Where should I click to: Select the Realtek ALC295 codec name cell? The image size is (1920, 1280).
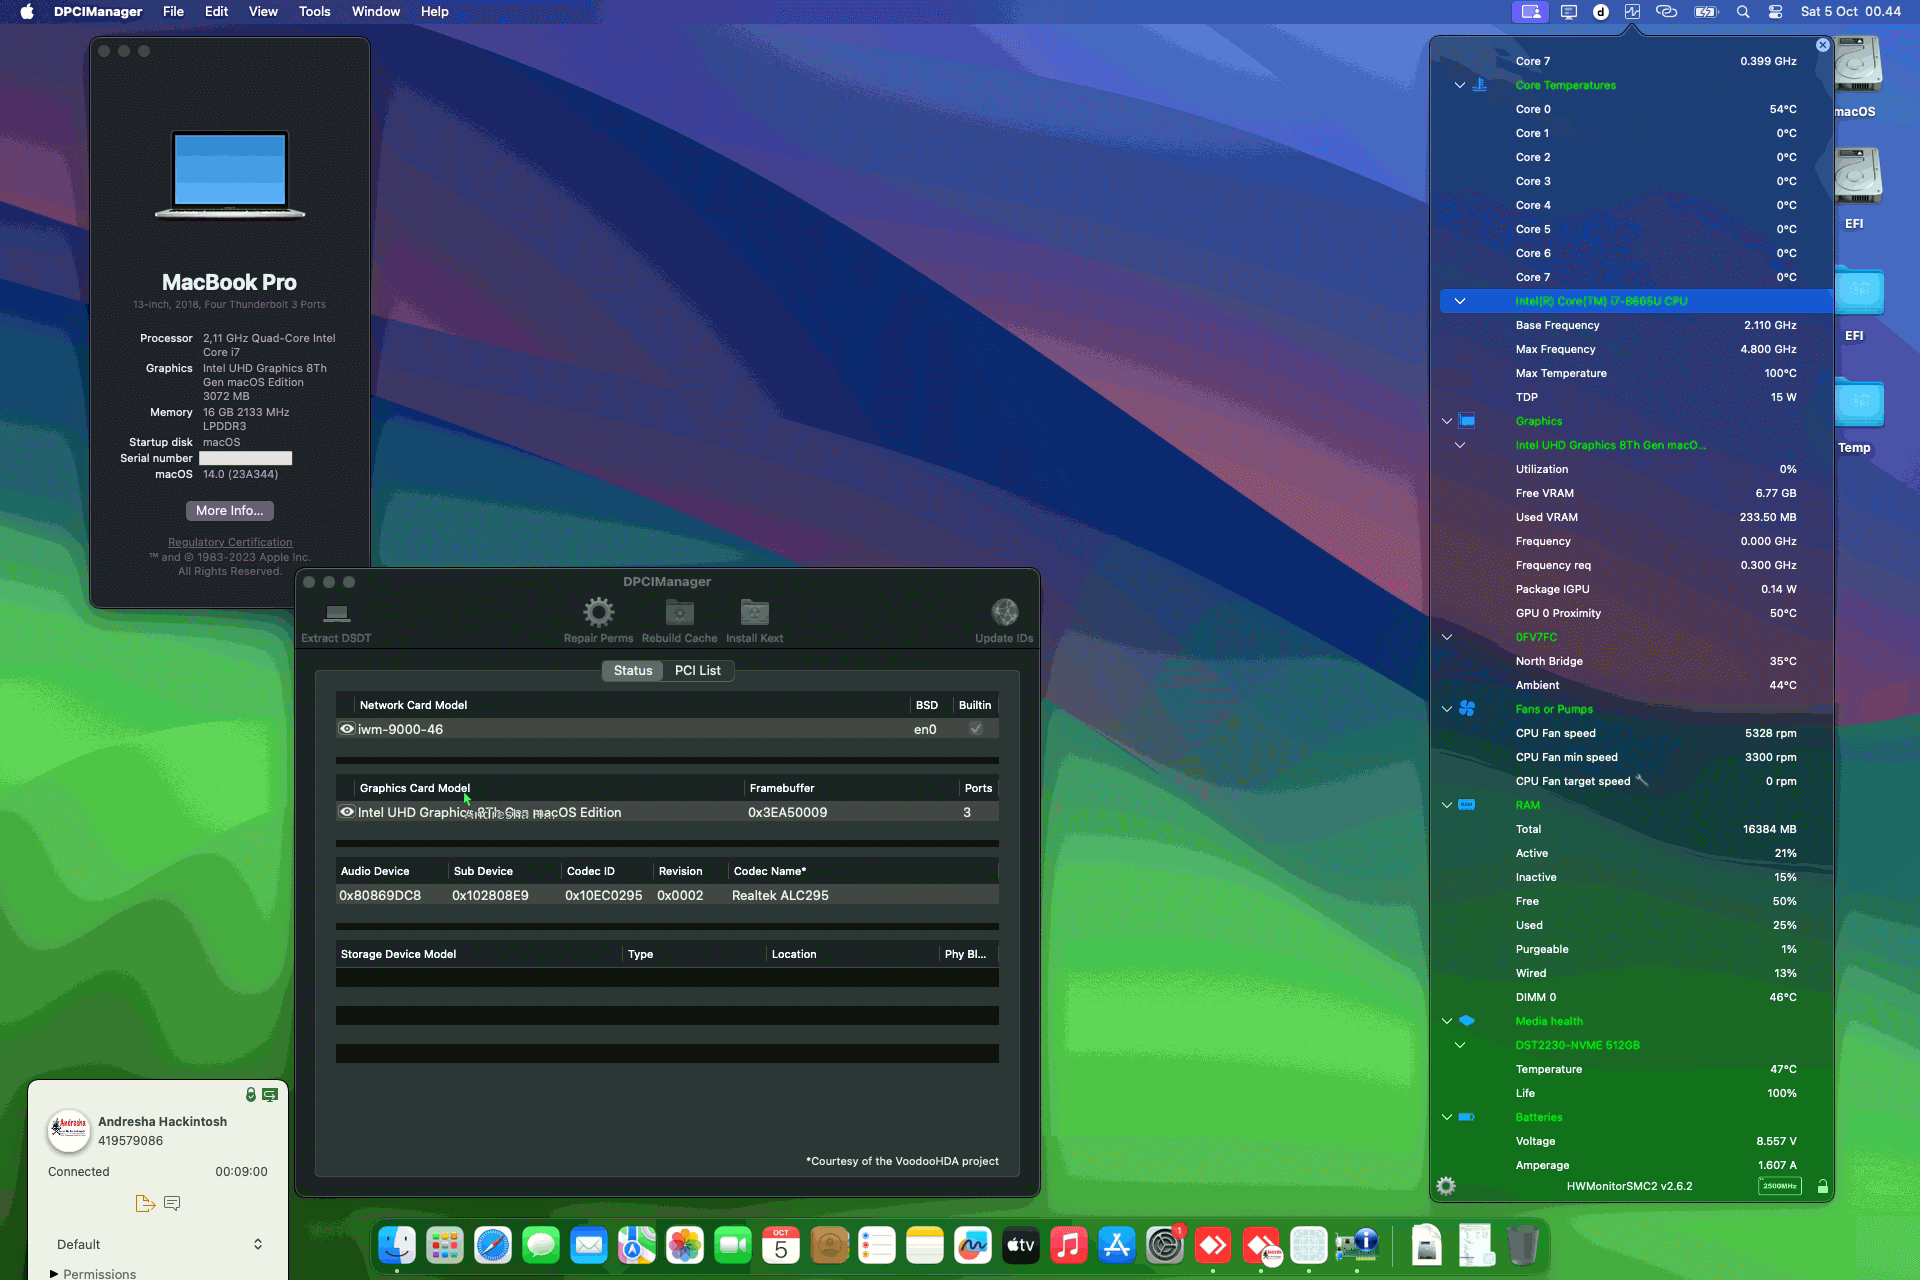tap(780, 895)
